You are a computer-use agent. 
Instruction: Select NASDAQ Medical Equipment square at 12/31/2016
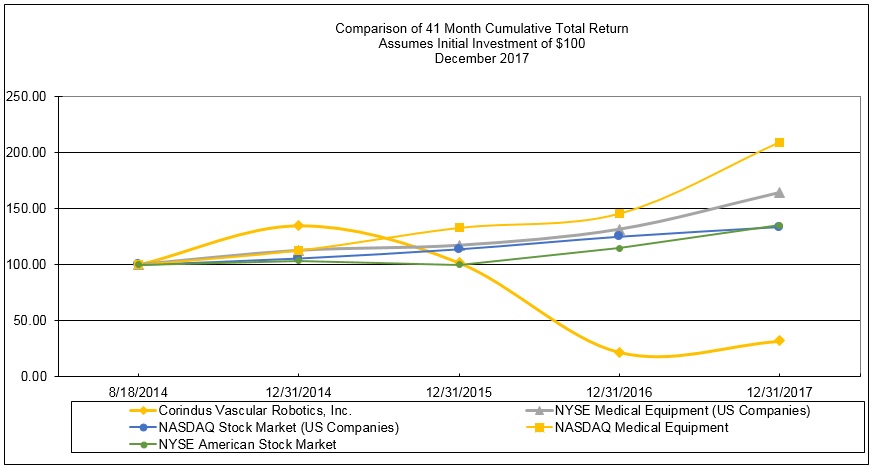coord(619,213)
